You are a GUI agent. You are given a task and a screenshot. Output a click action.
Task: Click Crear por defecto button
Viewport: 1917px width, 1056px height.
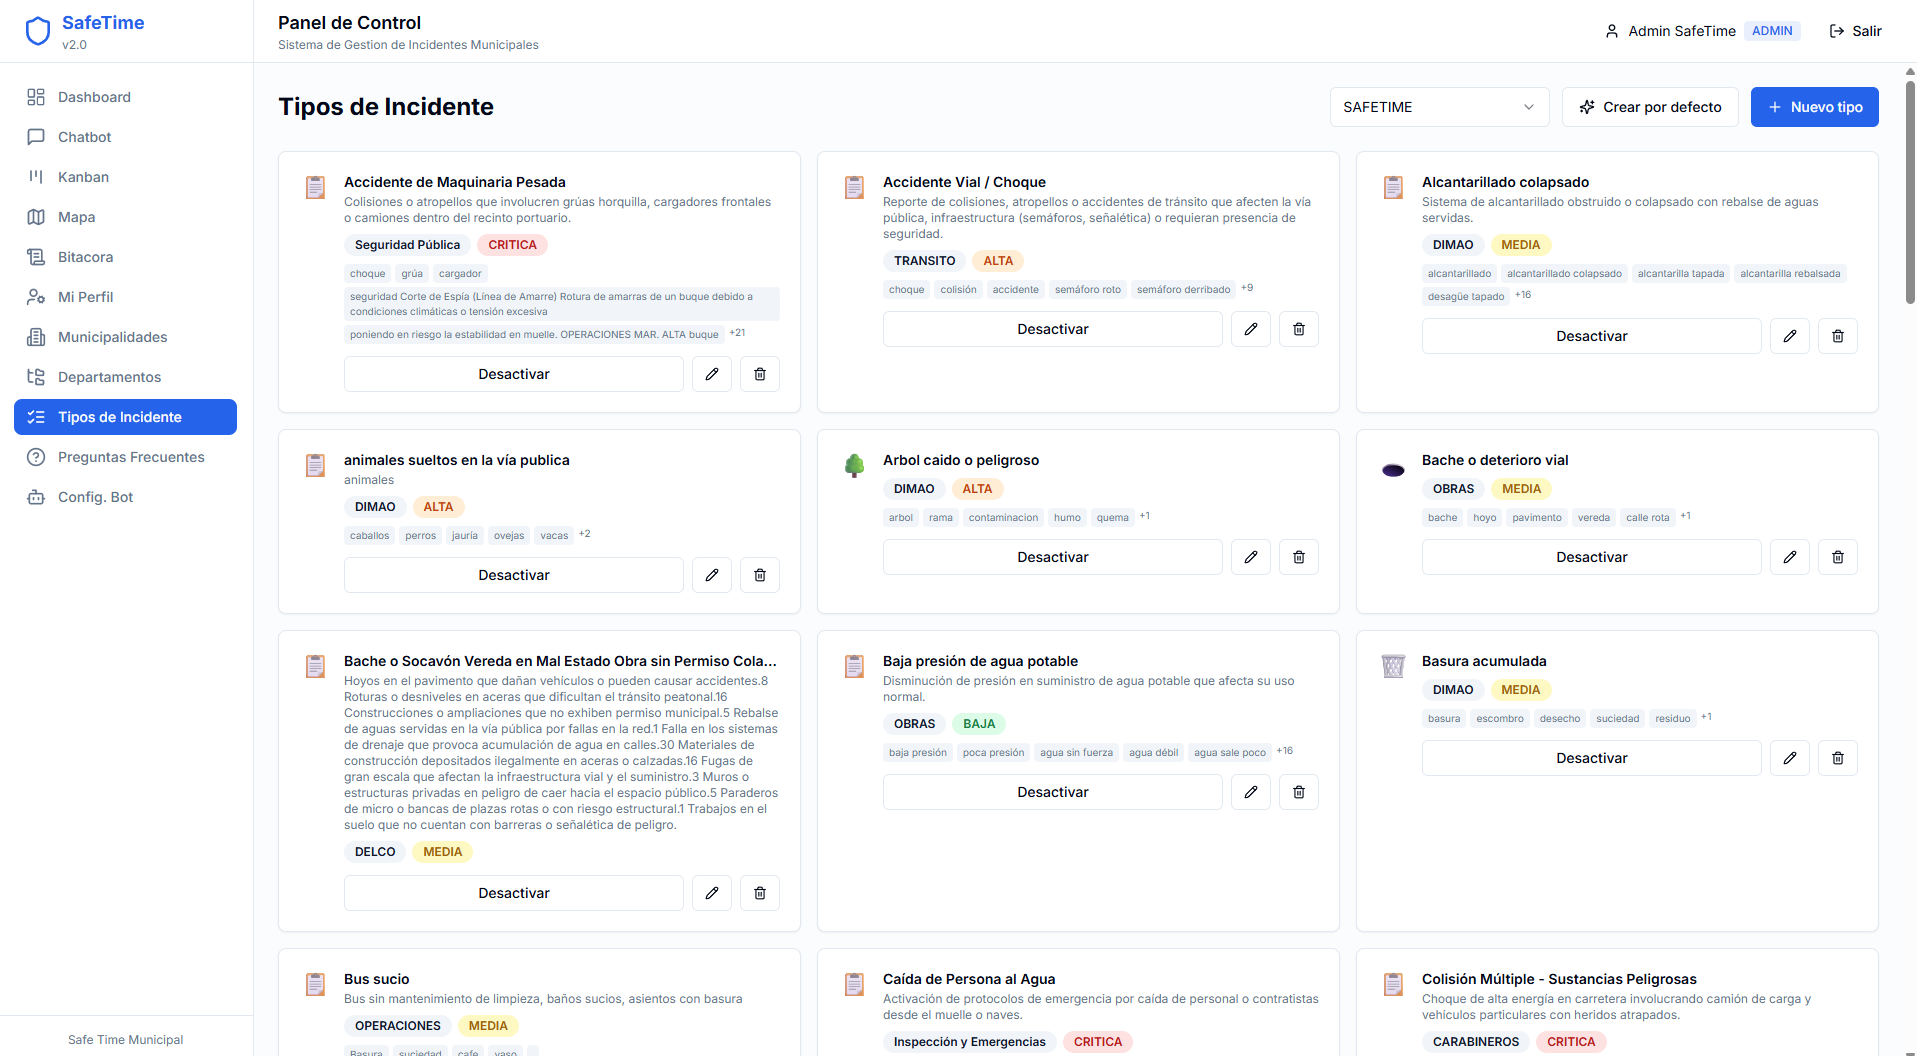click(1650, 107)
